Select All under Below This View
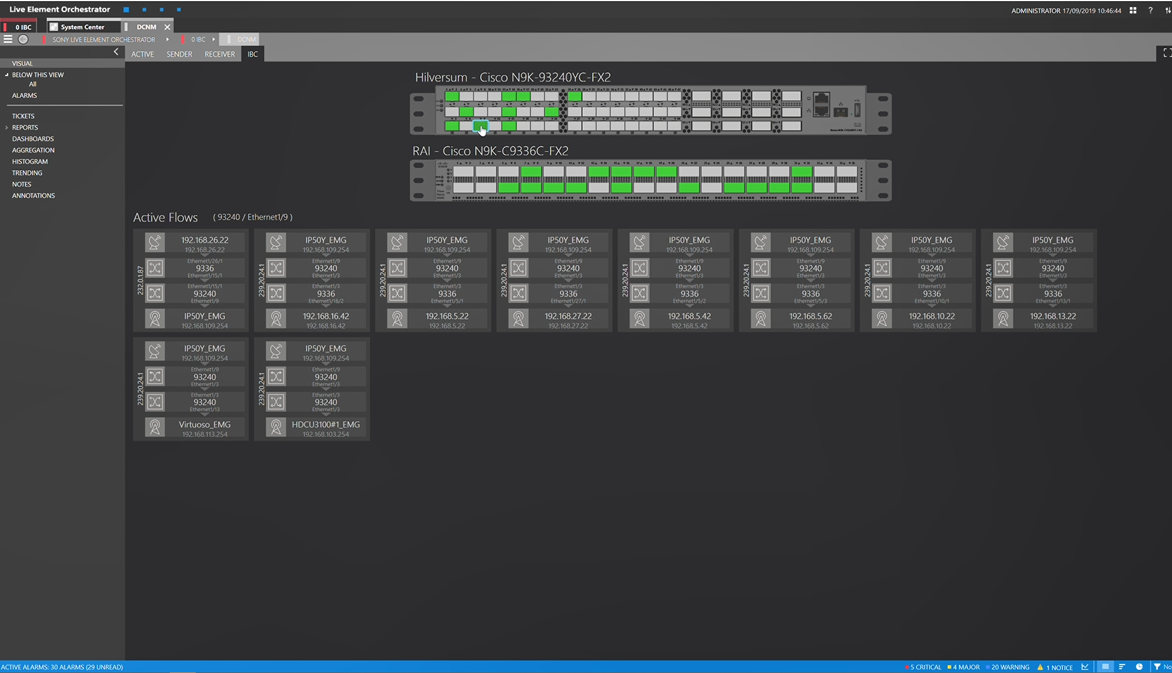The width and height of the screenshot is (1172, 673). tap(32, 84)
